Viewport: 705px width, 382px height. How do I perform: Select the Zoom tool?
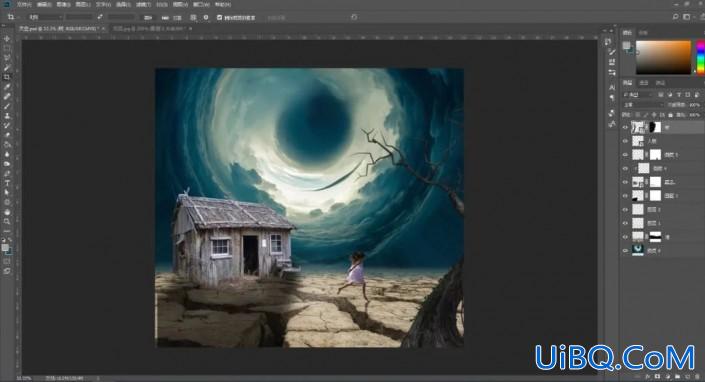tap(7, 221)
